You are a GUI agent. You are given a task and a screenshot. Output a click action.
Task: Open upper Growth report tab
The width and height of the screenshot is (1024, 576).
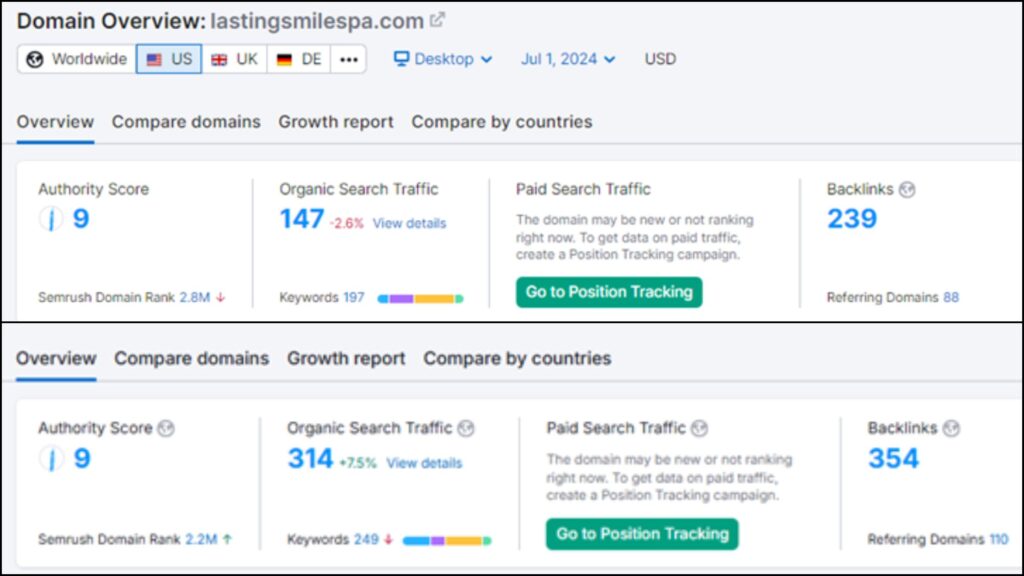click(336, 122)
